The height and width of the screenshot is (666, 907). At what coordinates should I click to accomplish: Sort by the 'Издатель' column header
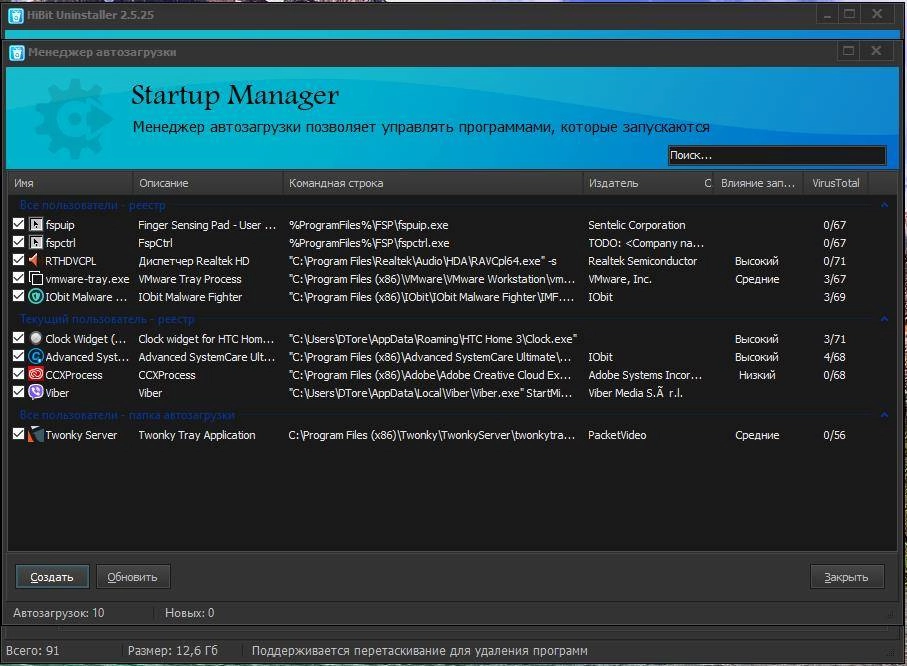642,183
